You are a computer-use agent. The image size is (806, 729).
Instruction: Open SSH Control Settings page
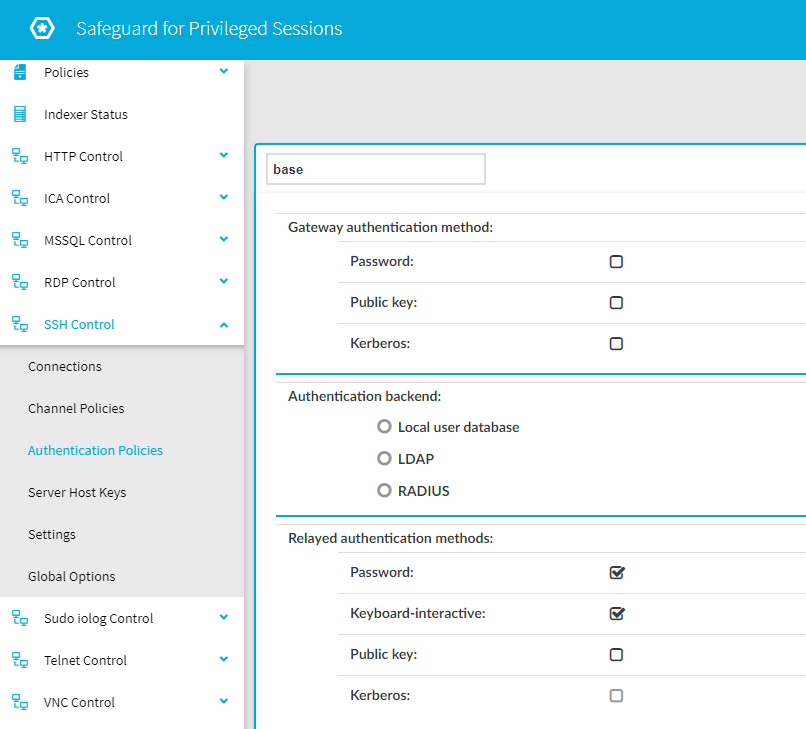tap(52, 535)
